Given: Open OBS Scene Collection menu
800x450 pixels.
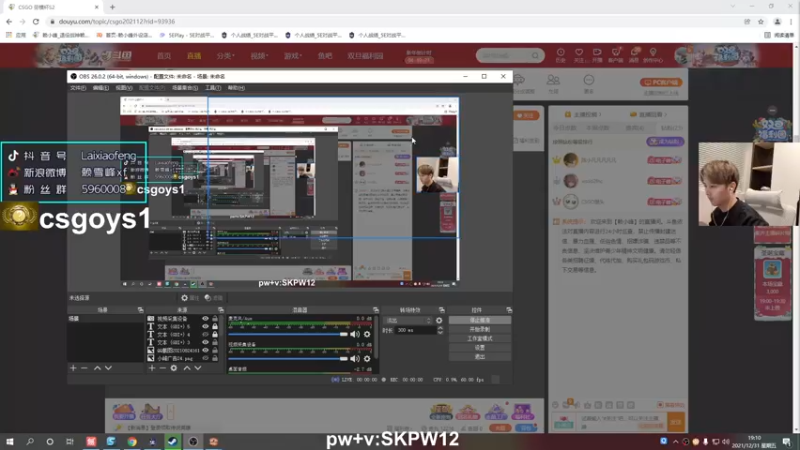Looking at the screenshot, I should click(x=185, y=88).
